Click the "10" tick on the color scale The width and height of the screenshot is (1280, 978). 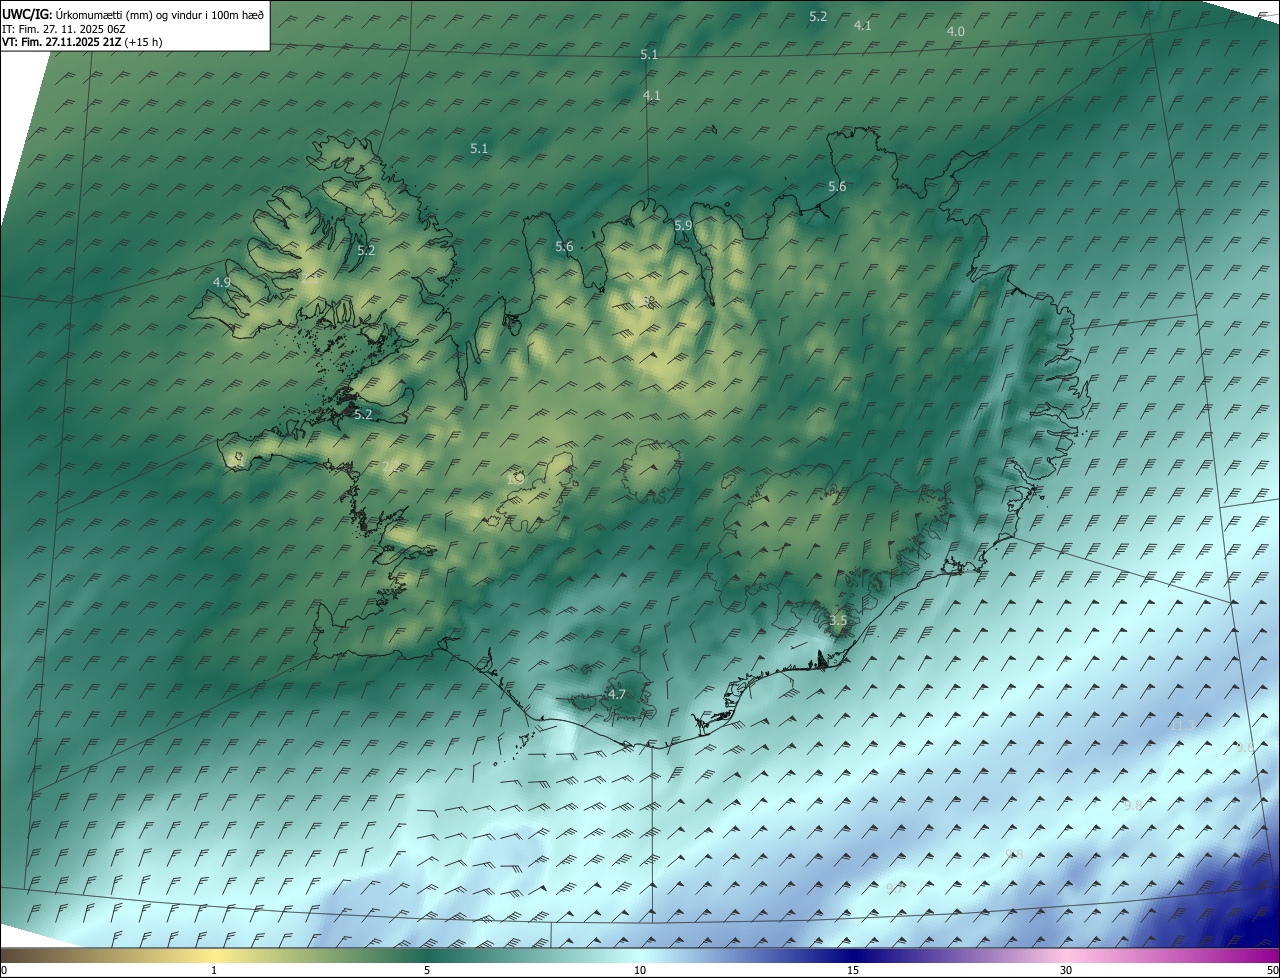[x=640, y=970]
